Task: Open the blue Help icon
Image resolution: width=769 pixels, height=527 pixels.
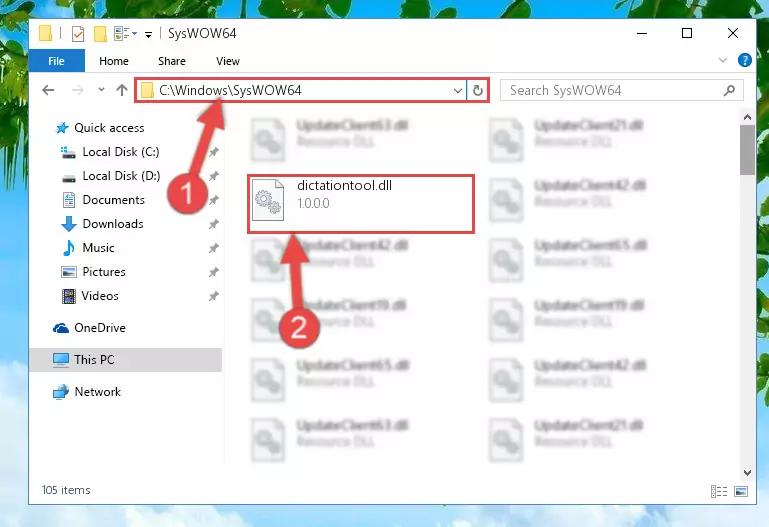Action: coord(744,60)
